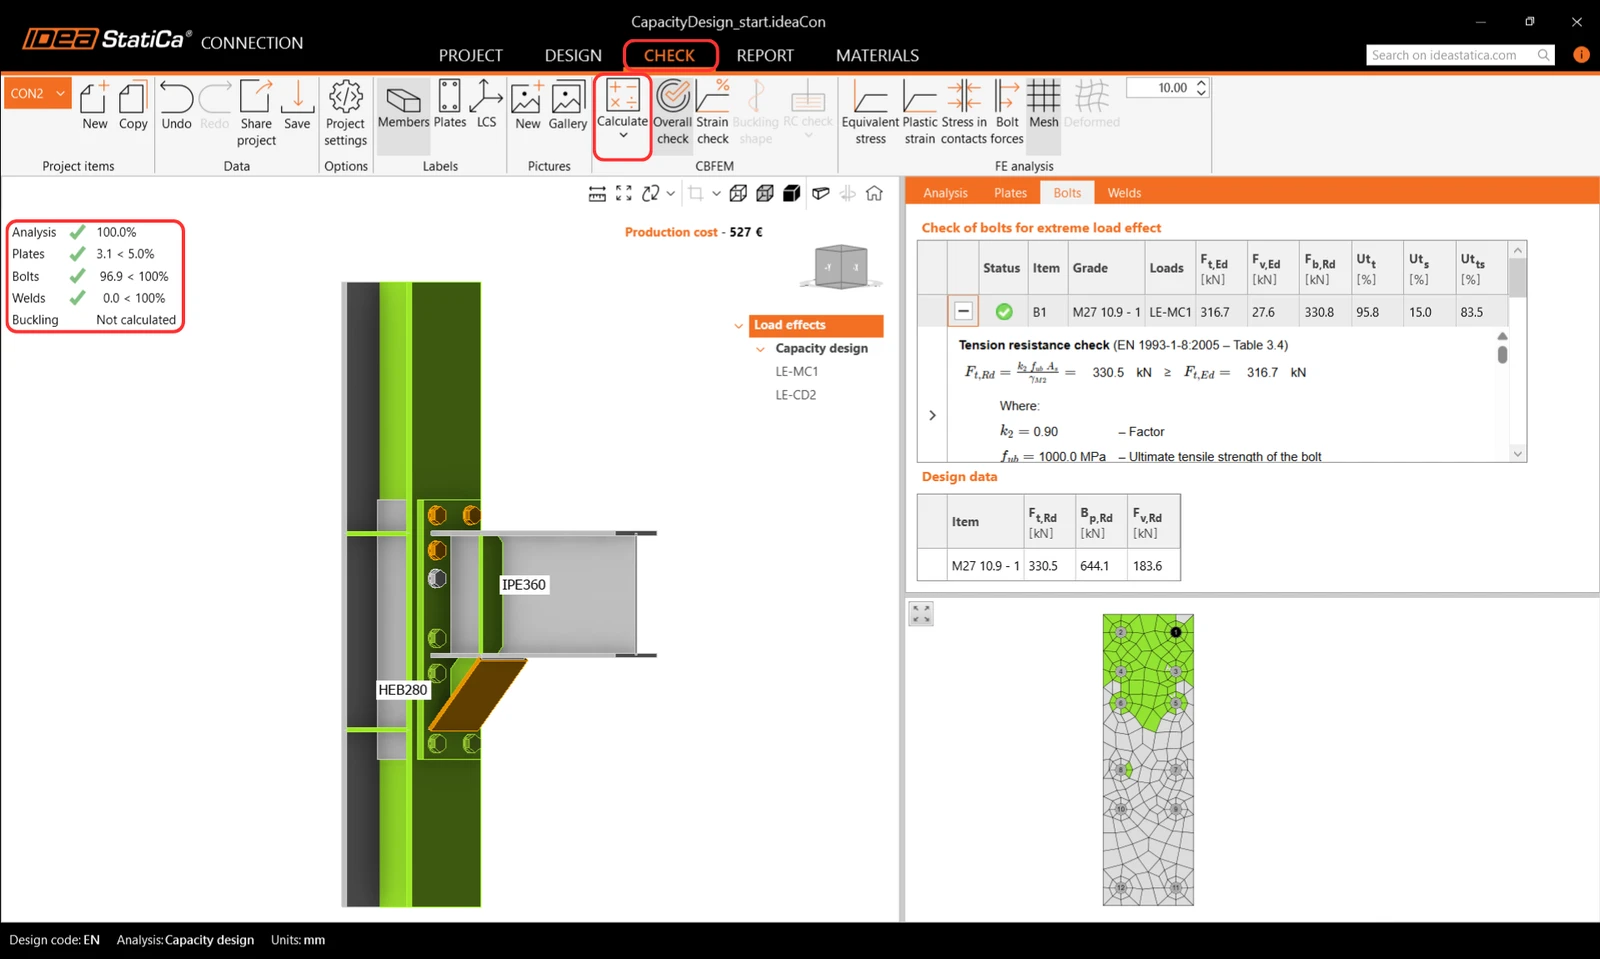Show Stress in contacts
The image size is (1600, 959).
pos(964,114)
